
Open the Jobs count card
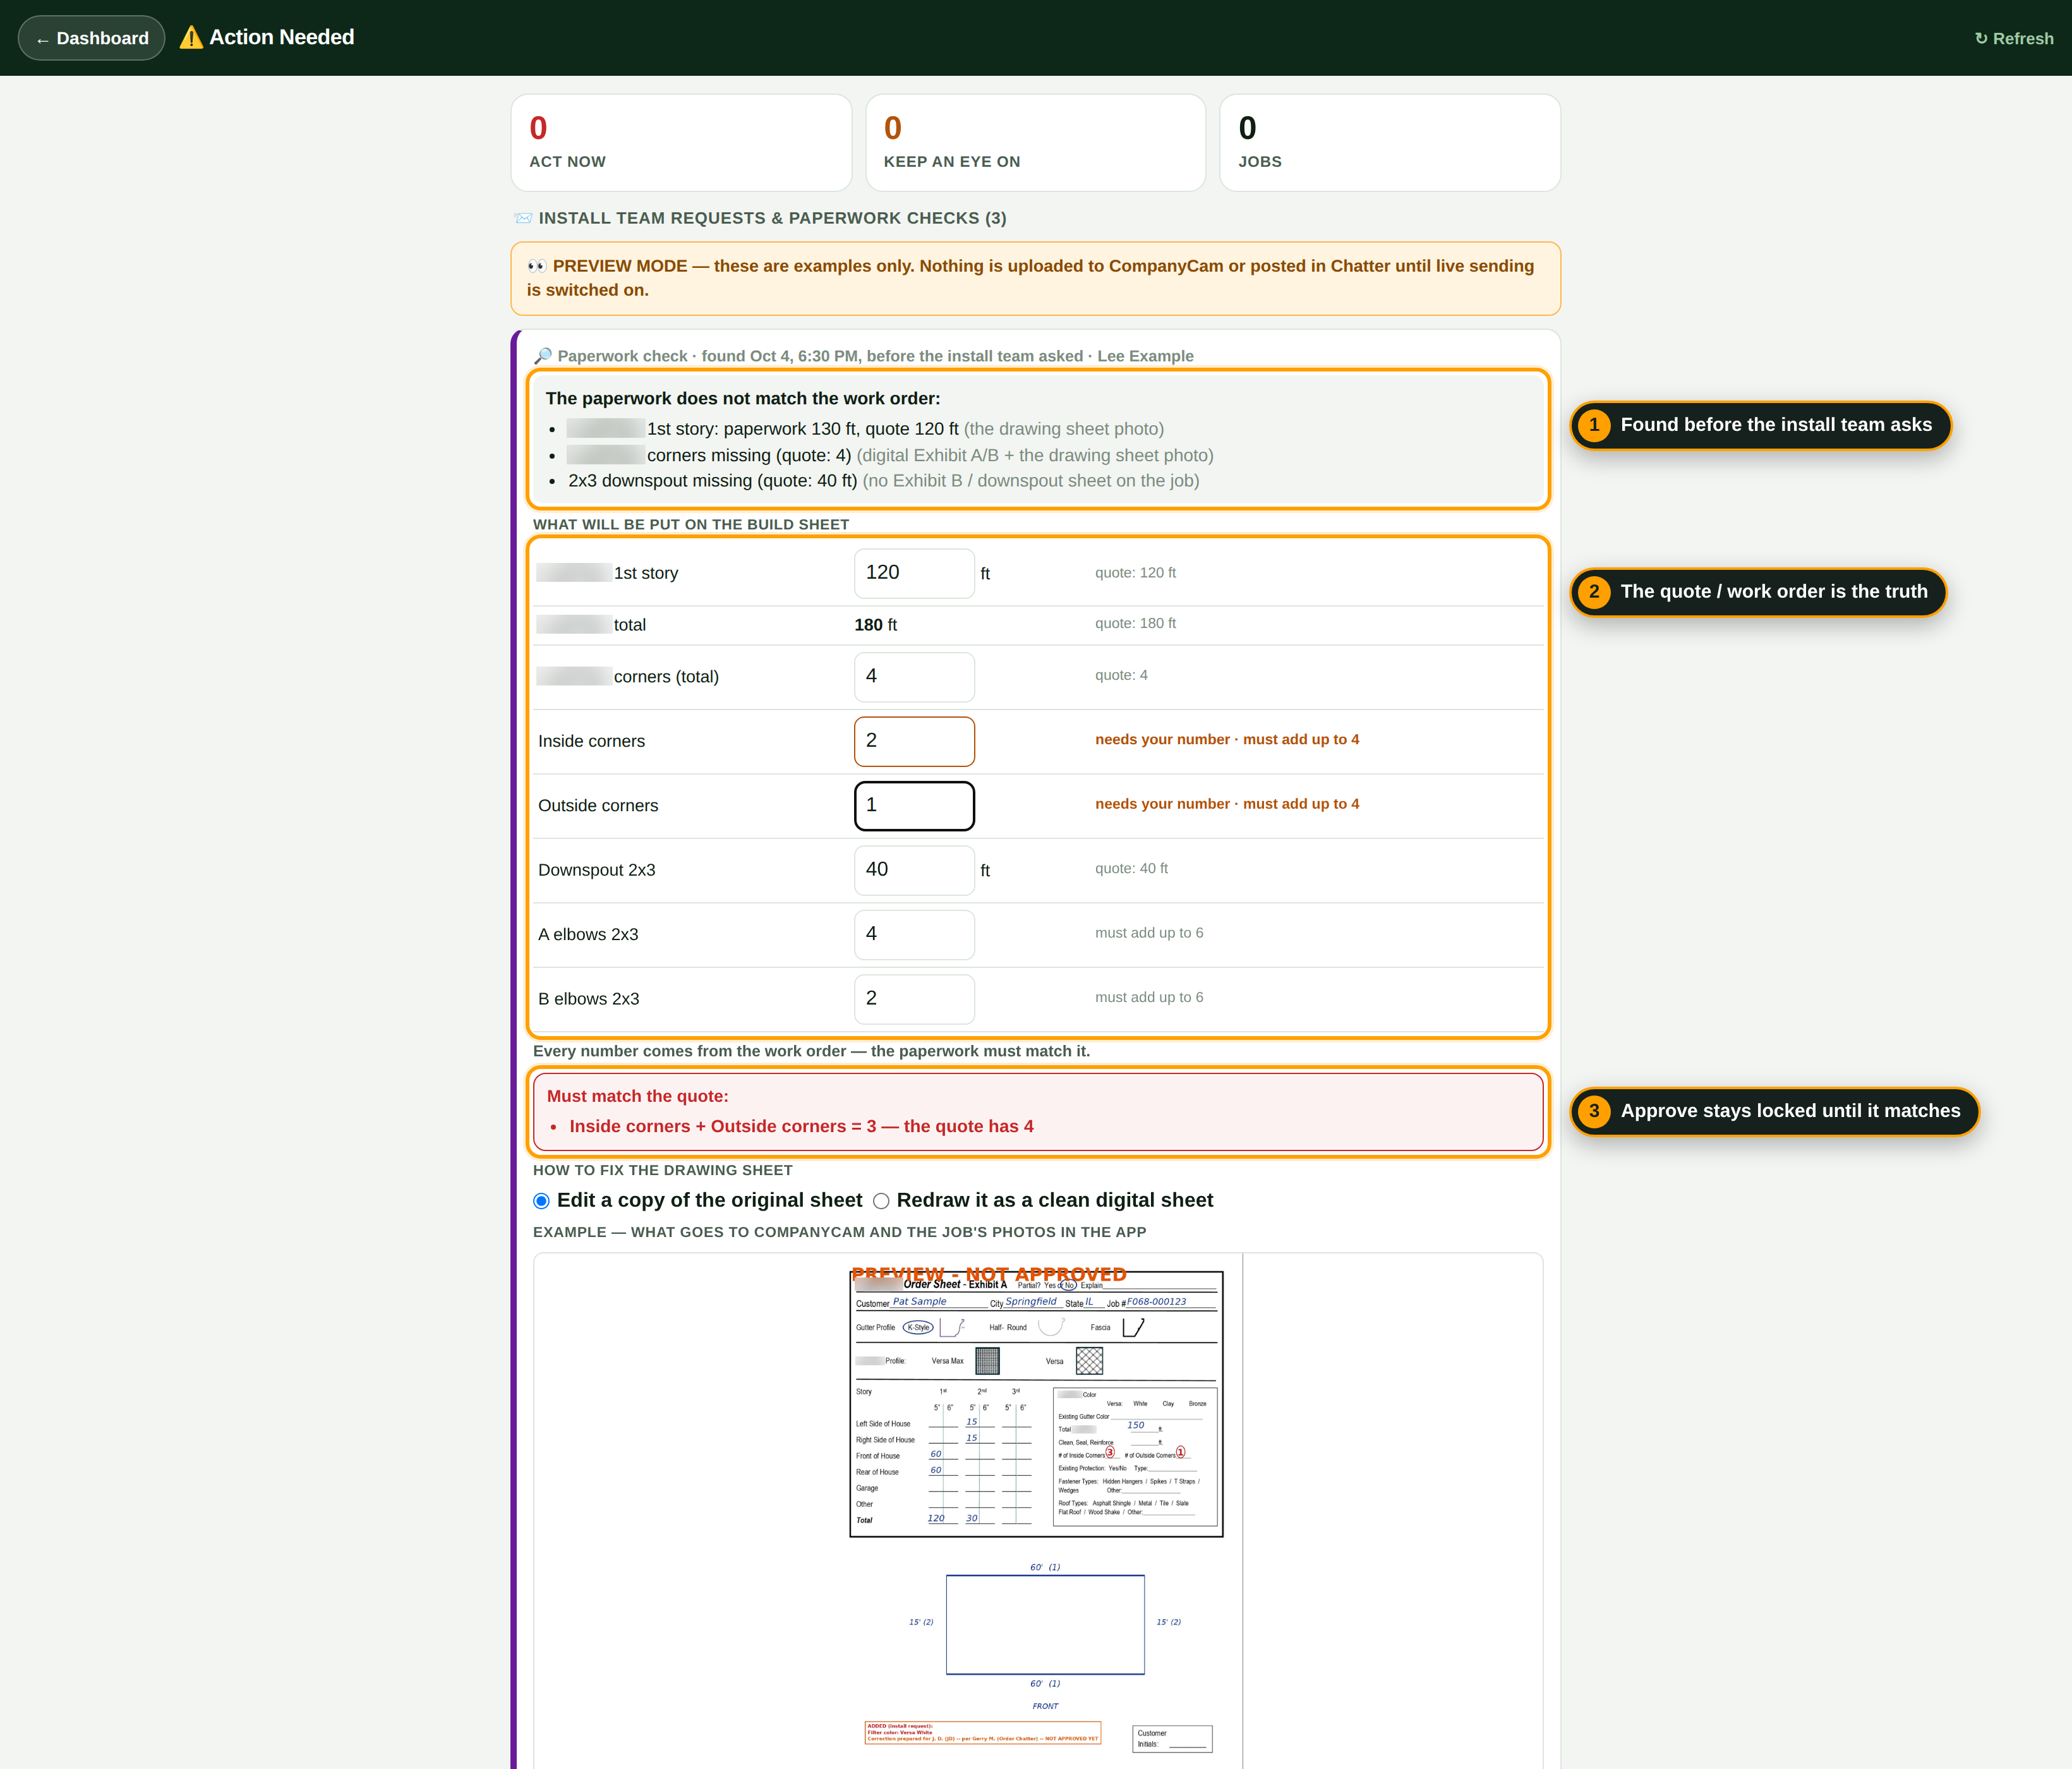(x=1389, y=143)
